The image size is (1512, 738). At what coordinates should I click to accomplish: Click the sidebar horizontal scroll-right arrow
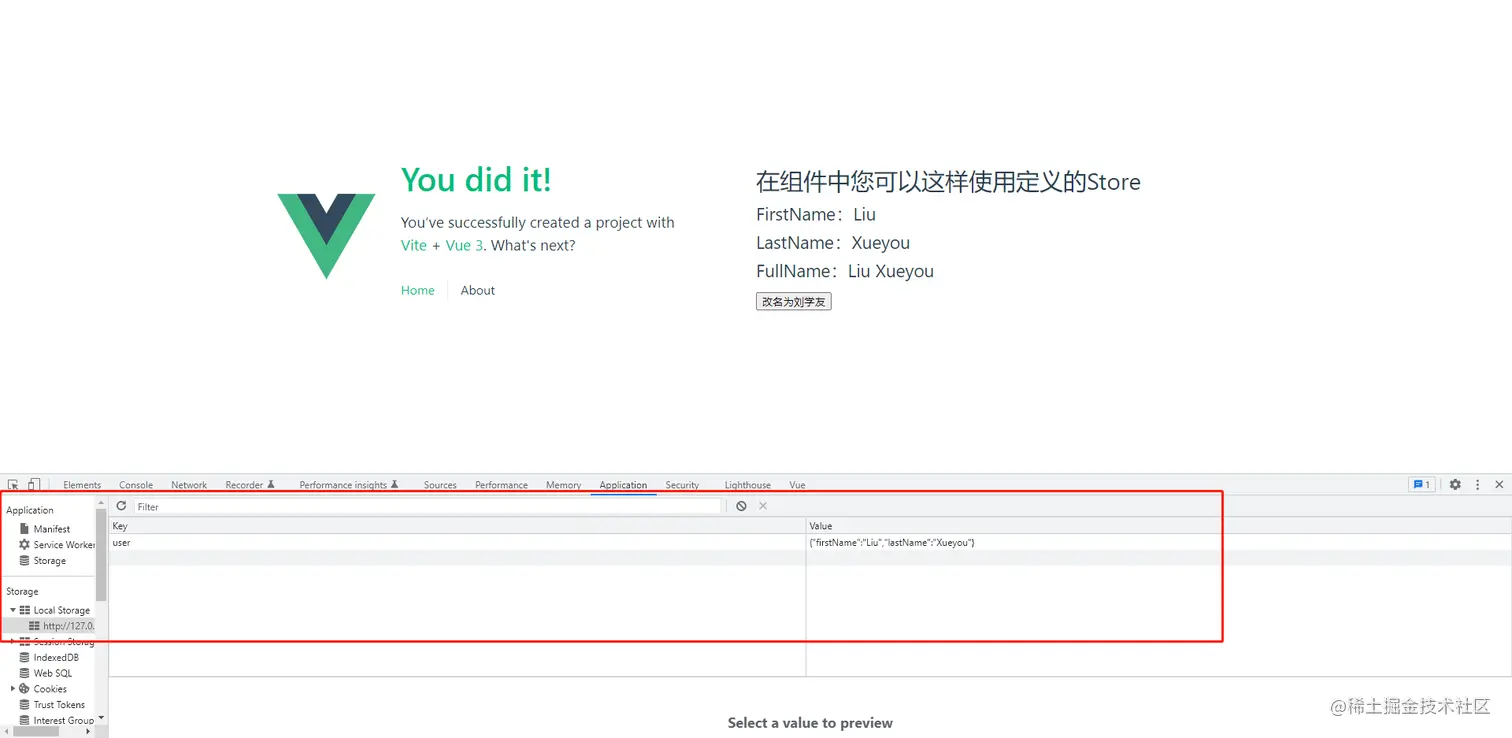88,732
